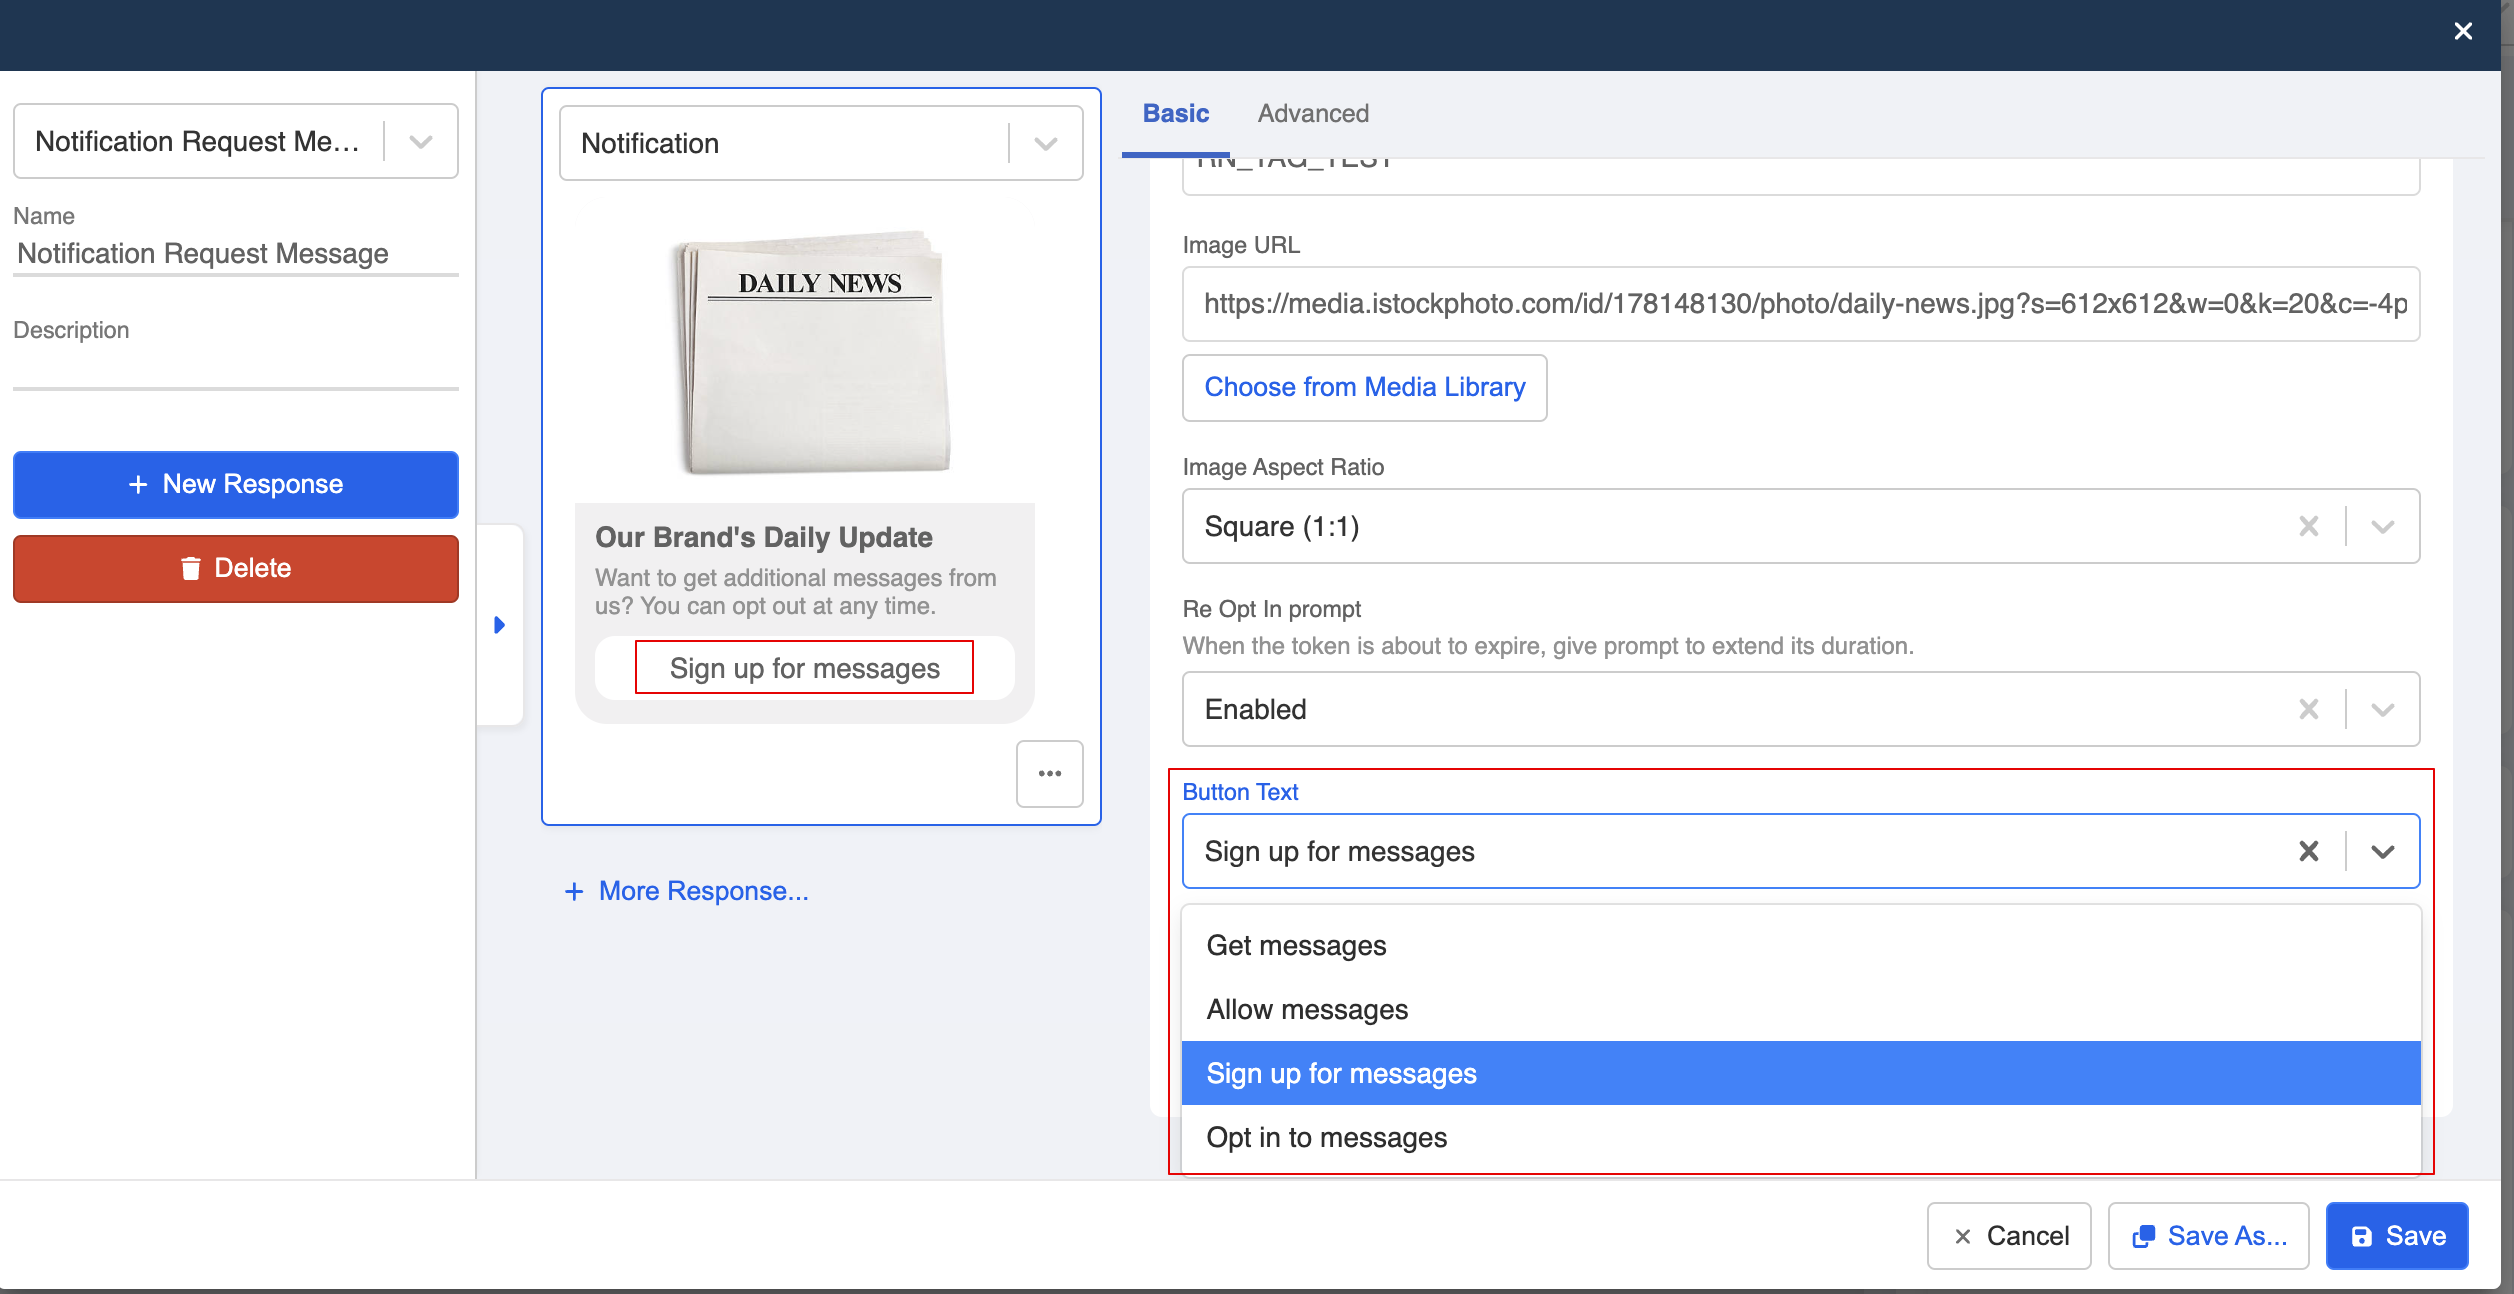Click into the Image URL field
The width and height of the screenshot is (2514, 1294).
point(1800,304)
